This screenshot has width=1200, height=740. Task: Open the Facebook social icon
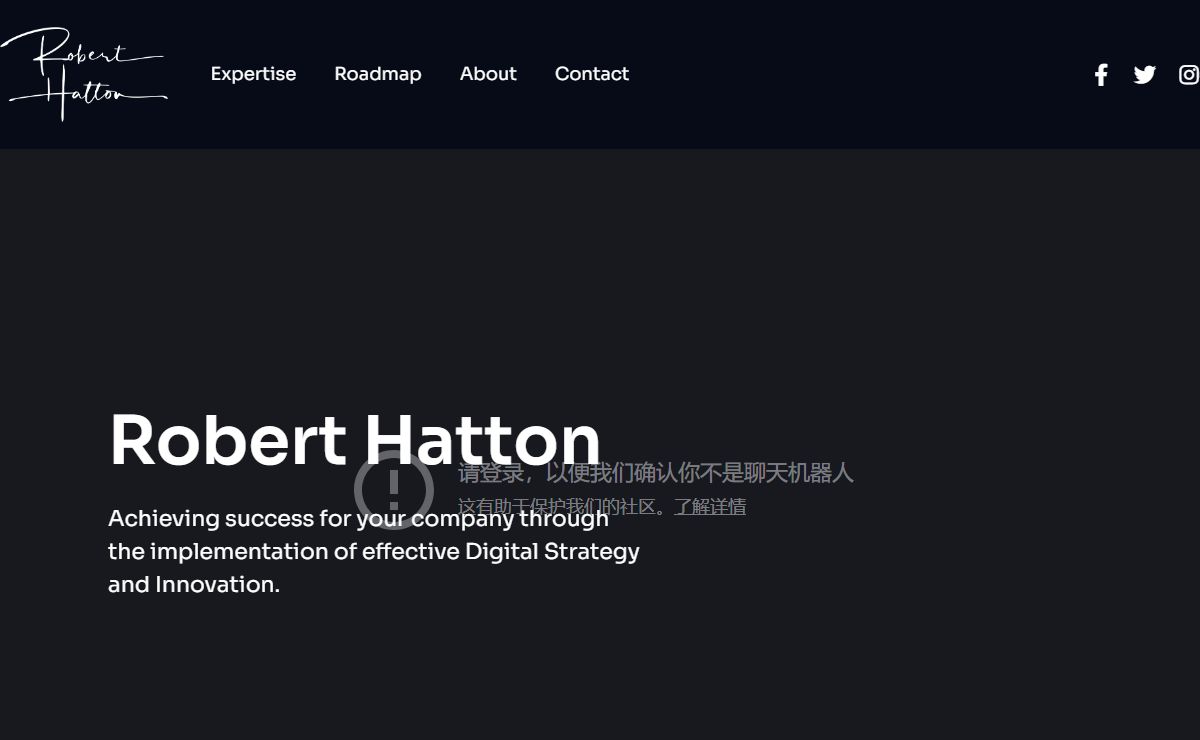(x=1101, y=75)
